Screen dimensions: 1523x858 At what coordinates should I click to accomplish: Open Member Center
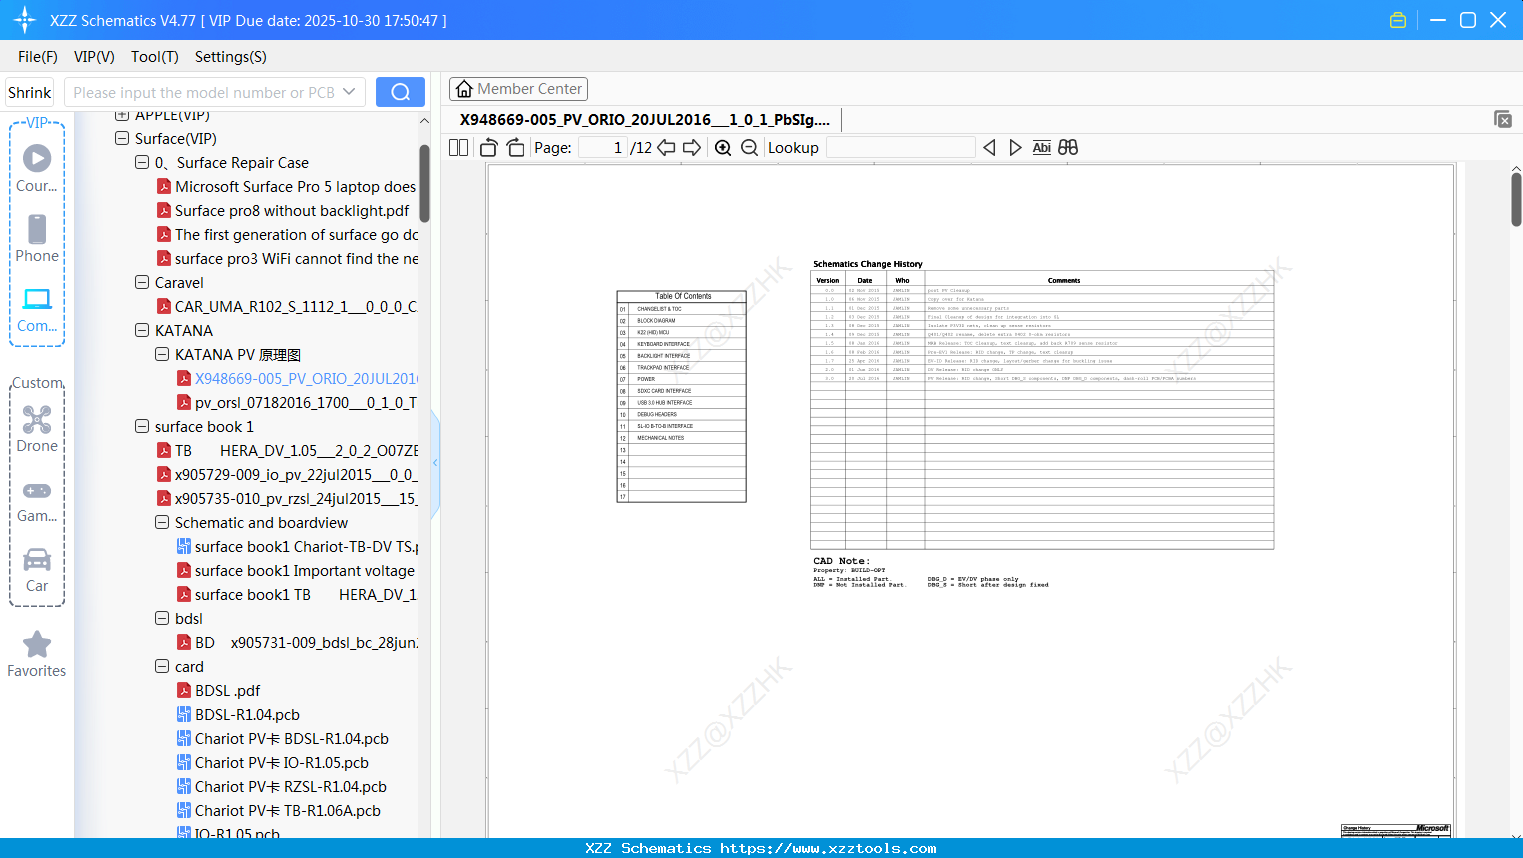(x=518, y=89)
